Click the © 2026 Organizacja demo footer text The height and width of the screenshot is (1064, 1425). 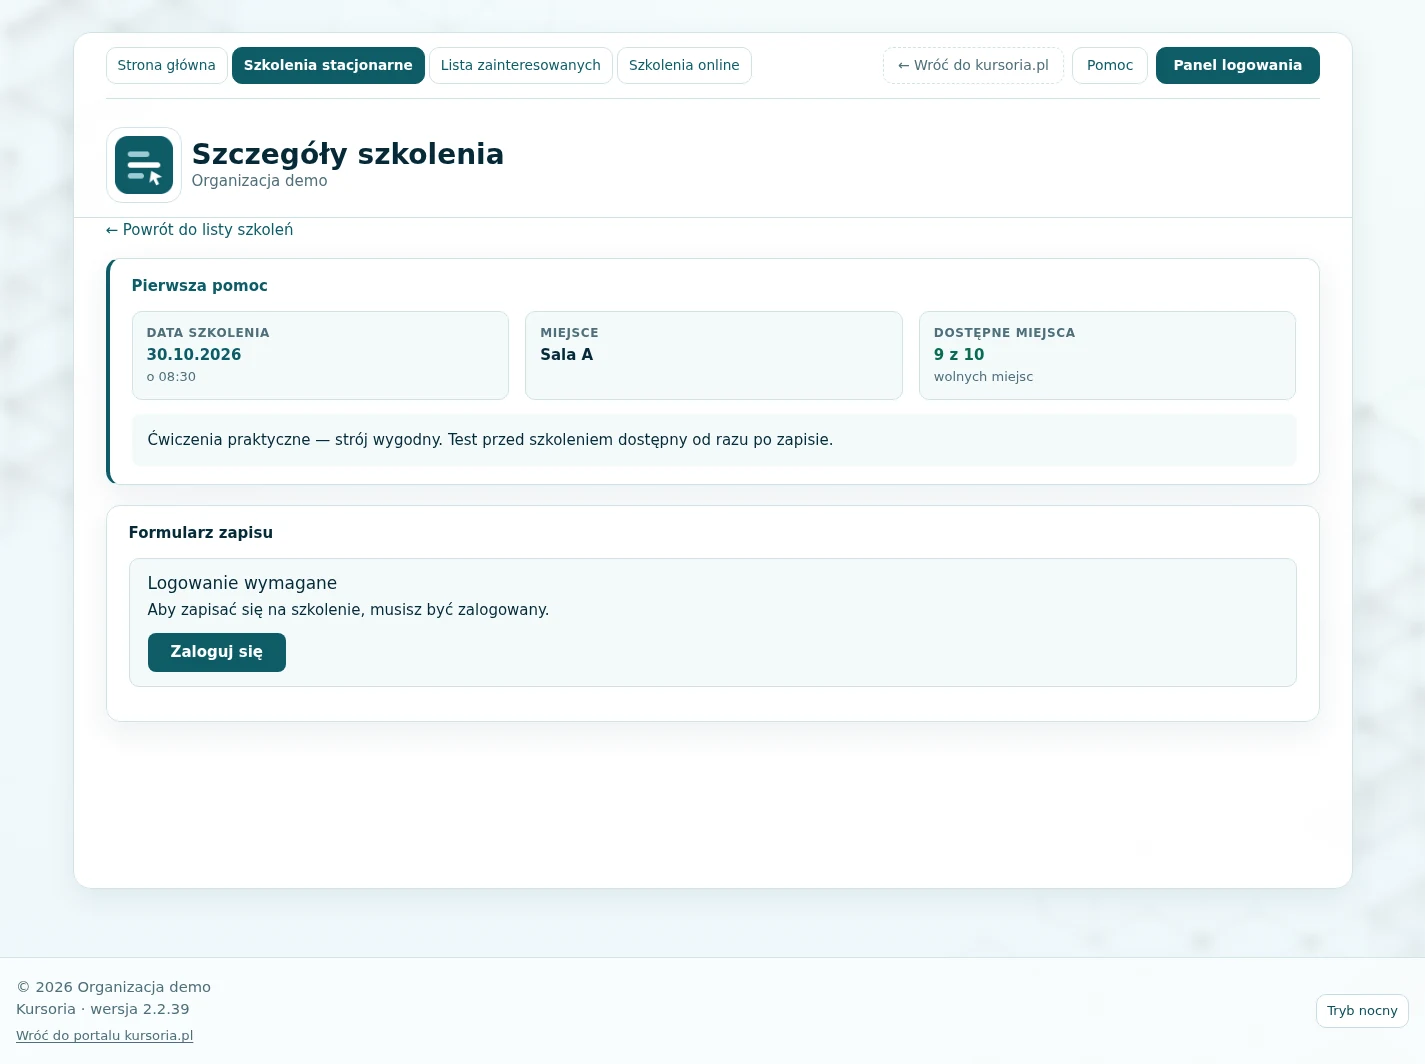tap(114, 987)
